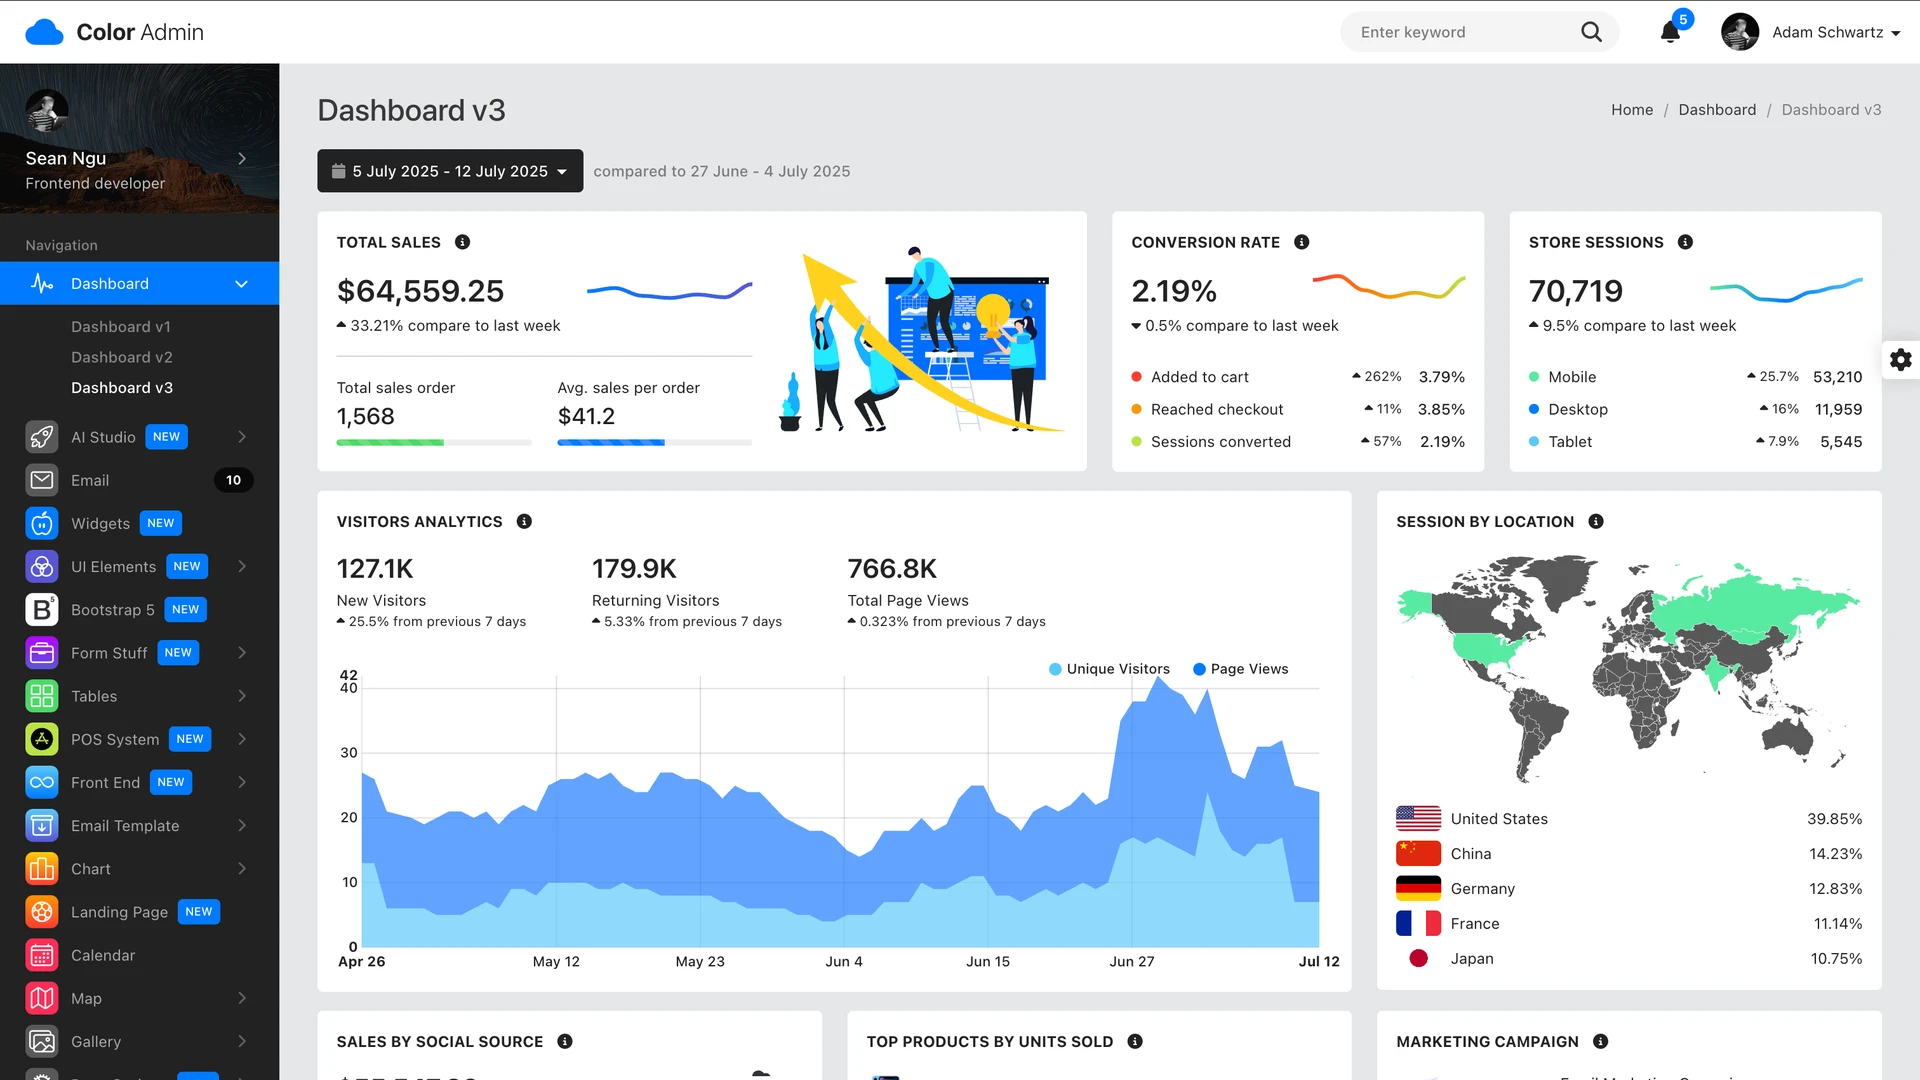Click the United States flag row
Screen dimensions: 1920x1080
(x=1629, y=819)
